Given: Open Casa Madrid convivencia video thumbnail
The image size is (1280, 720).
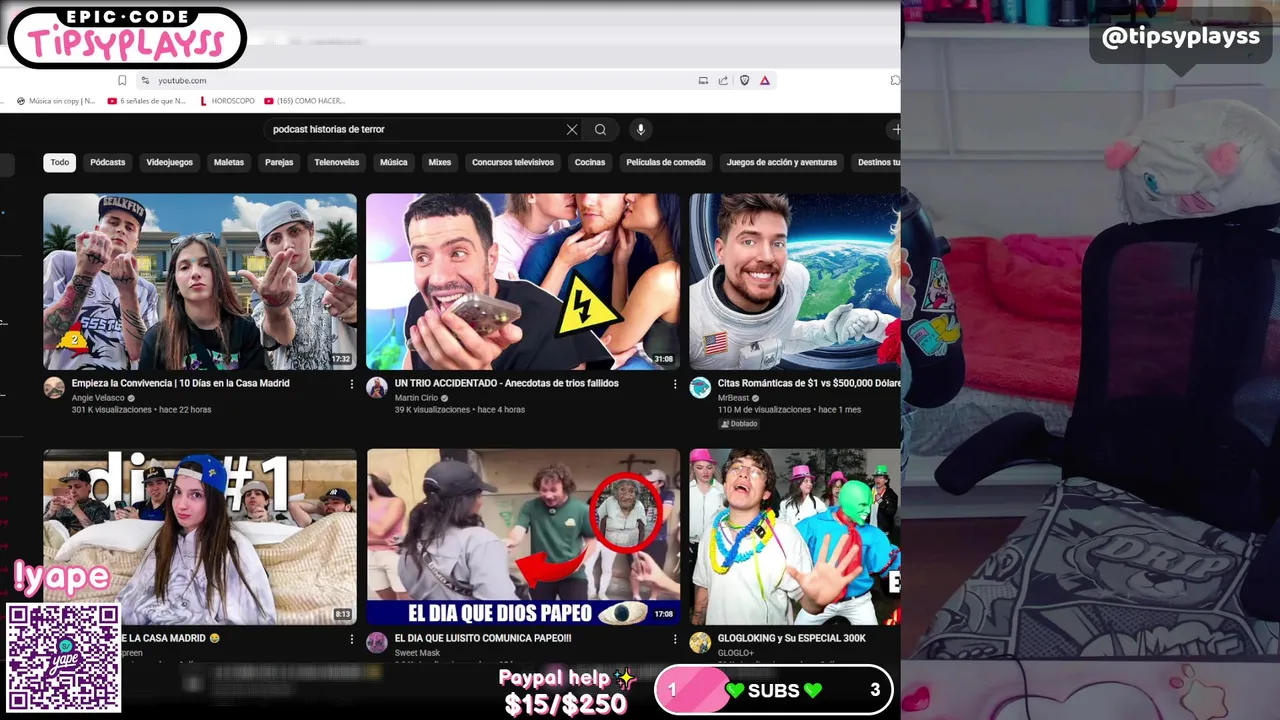Looking at the screenshot, I should click(200, 282).
